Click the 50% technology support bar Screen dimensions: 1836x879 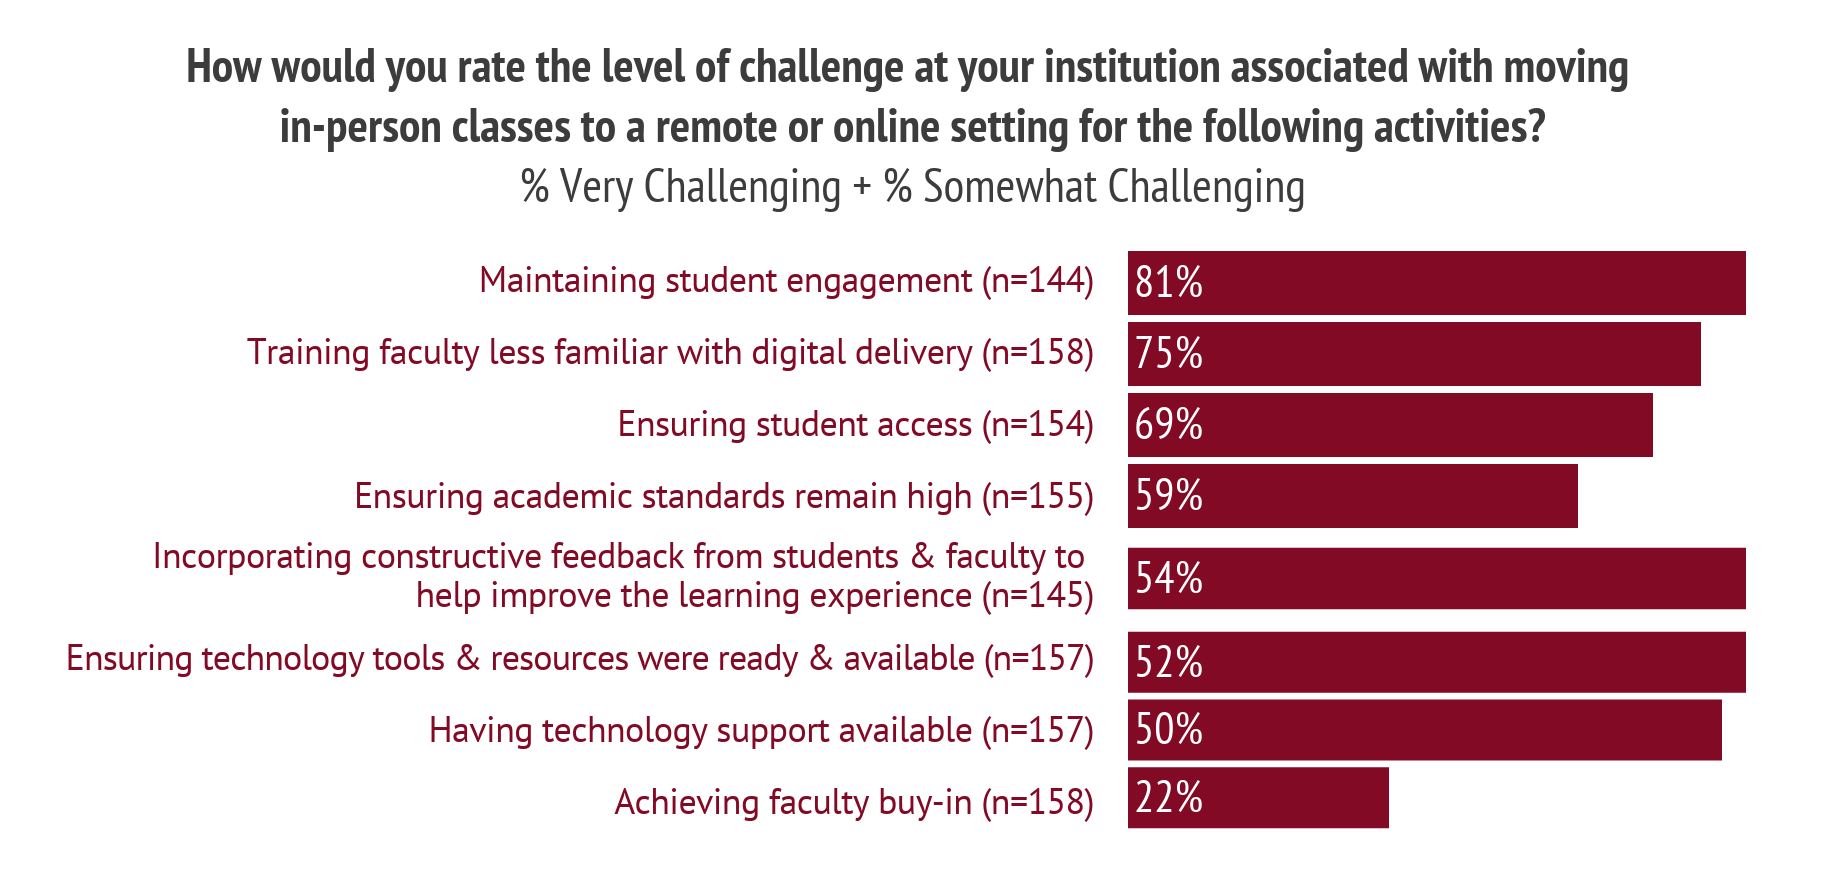tap(1425, 730)
